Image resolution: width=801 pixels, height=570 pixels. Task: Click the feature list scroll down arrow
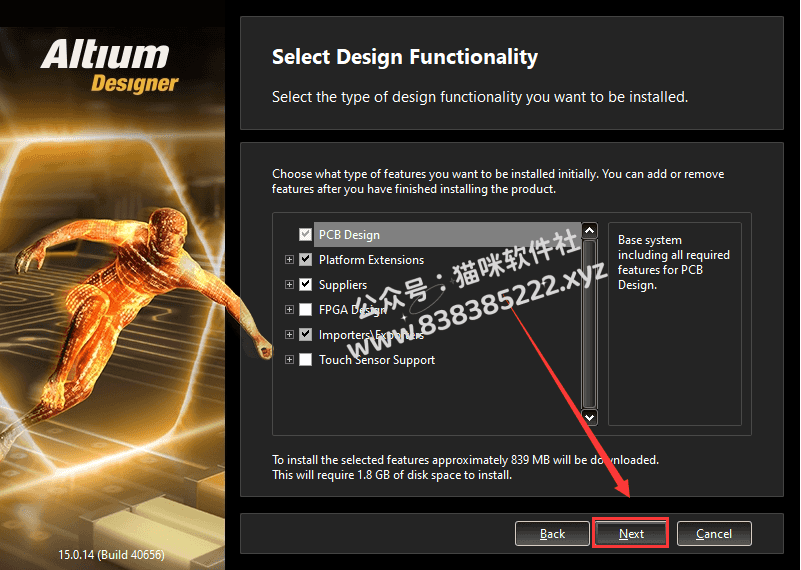coord(590,417)
